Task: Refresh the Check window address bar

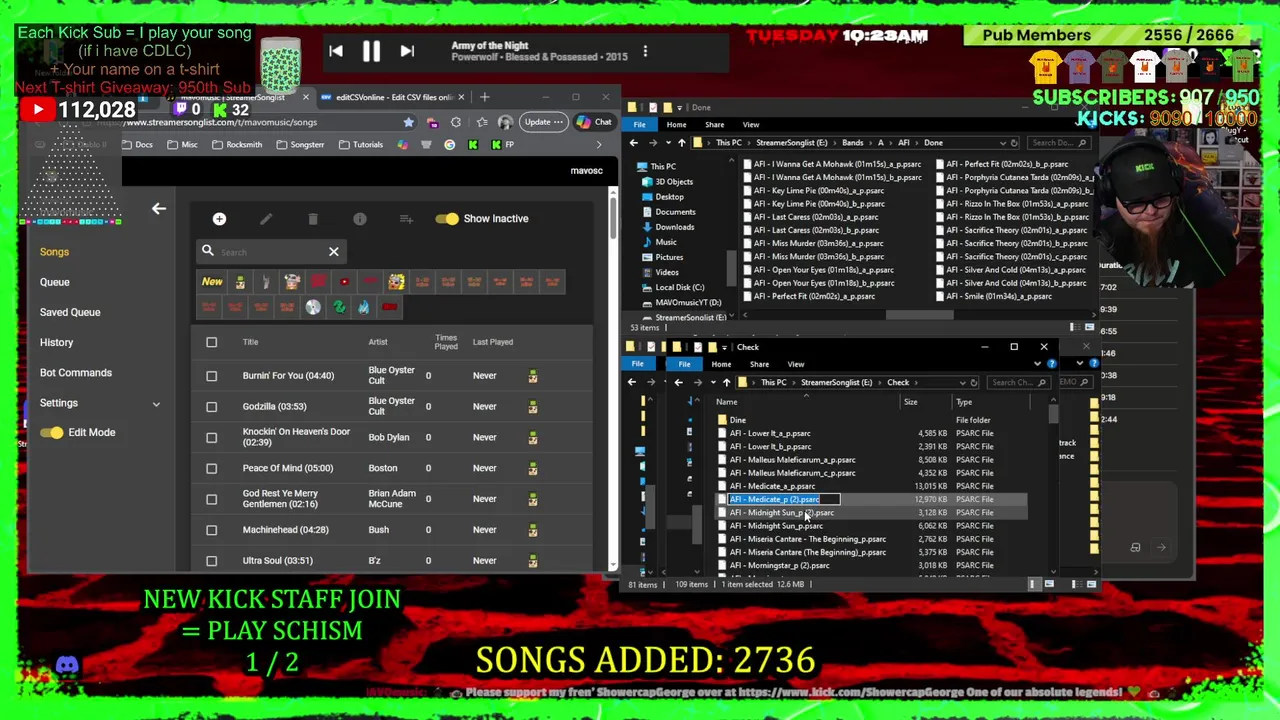Action: tap(974, 382)
